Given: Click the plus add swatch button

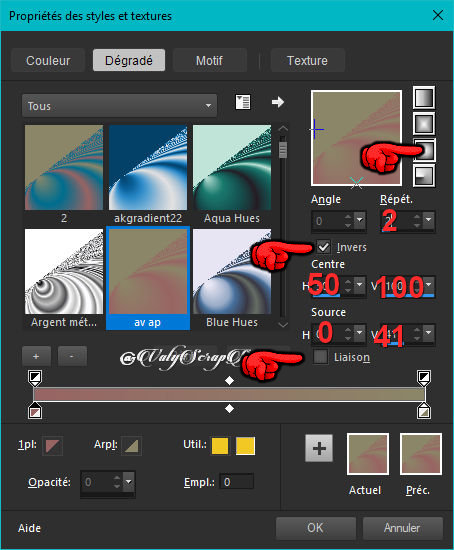Looking at the screenshot, I should click(x=319, y=448).
